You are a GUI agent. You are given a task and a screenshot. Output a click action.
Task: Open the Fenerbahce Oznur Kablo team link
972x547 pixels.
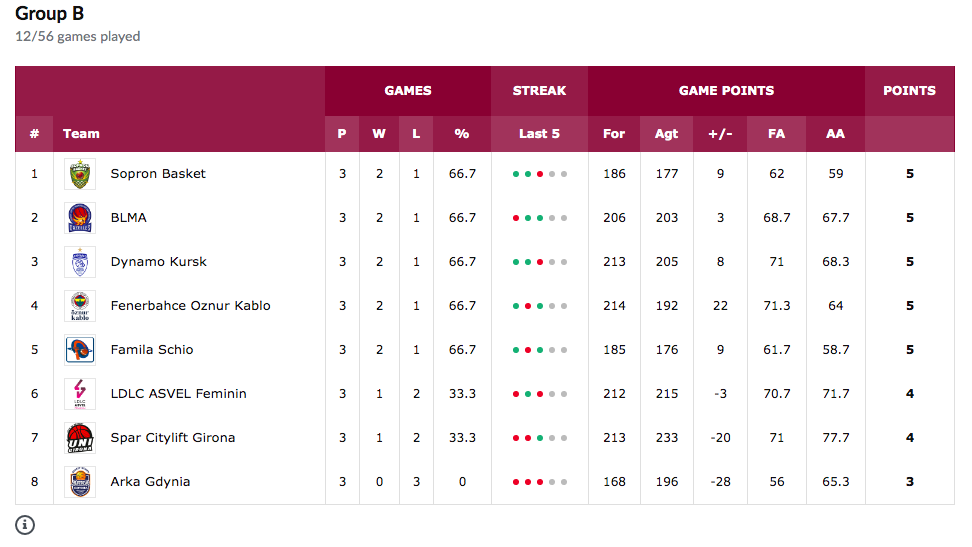(x=190, y=306)
